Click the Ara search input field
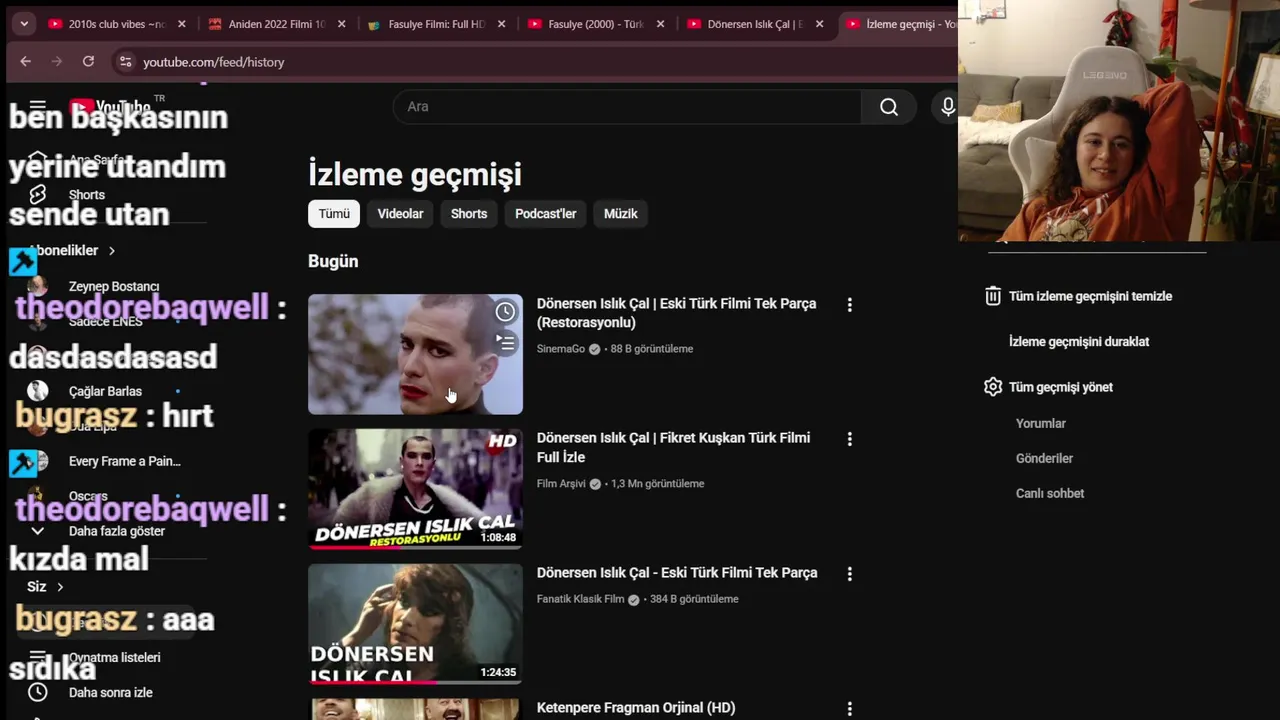 tap(627, 107)
